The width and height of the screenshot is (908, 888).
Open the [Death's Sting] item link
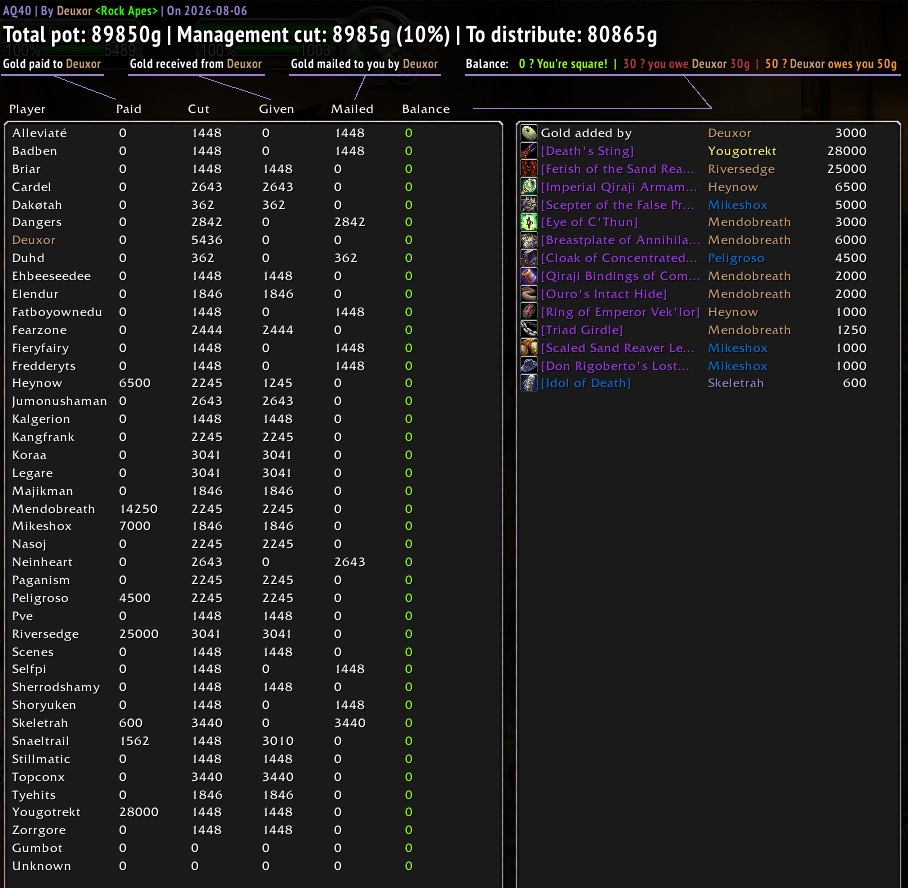pyautogui.click(x=587, y=151)
